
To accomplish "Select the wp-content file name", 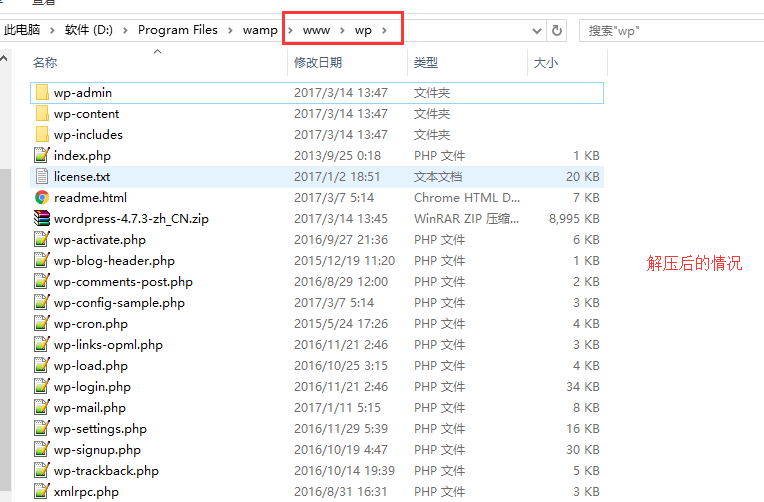I will 86,114.
